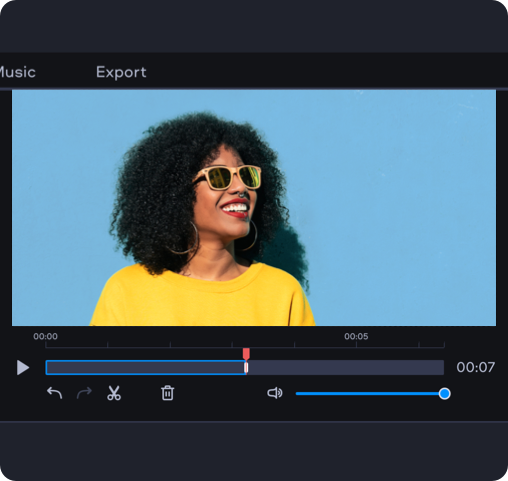Click the video preview of the smiling woman
This screenshot has height=481, width=508.
tap(254, 208)
